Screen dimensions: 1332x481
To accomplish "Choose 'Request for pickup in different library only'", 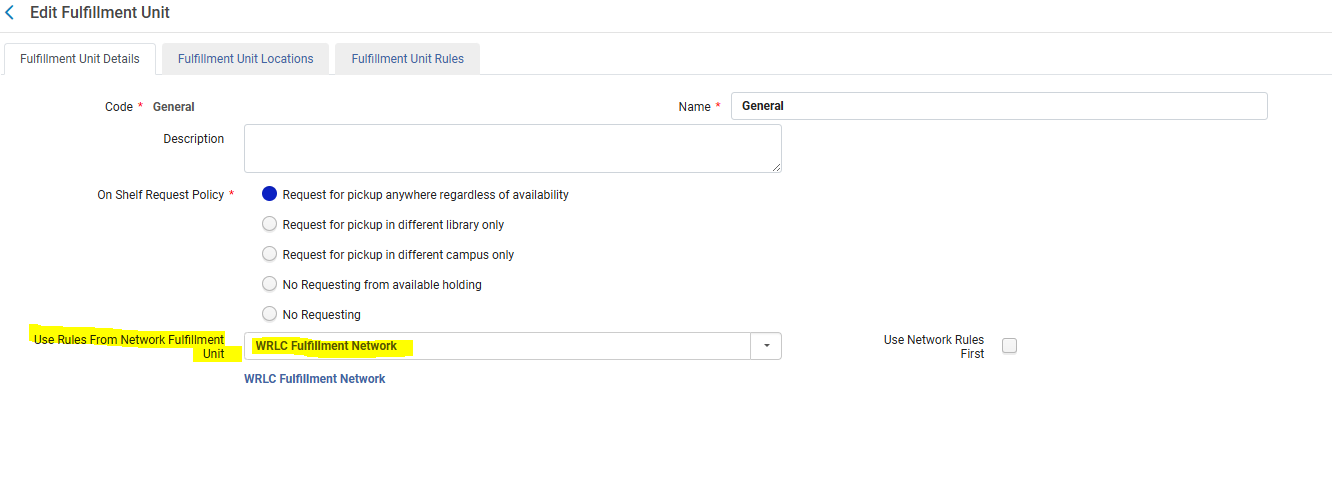I will point(269,224).
